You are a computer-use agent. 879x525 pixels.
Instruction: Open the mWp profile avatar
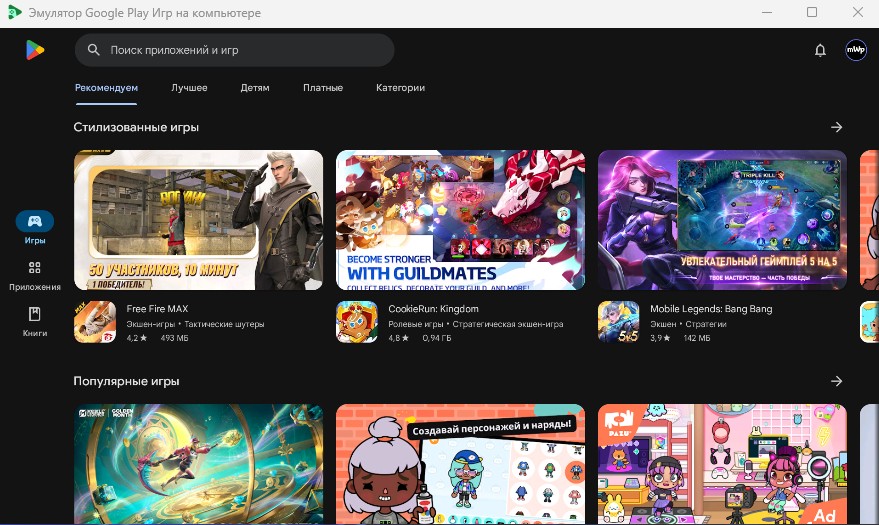point(855,50)
